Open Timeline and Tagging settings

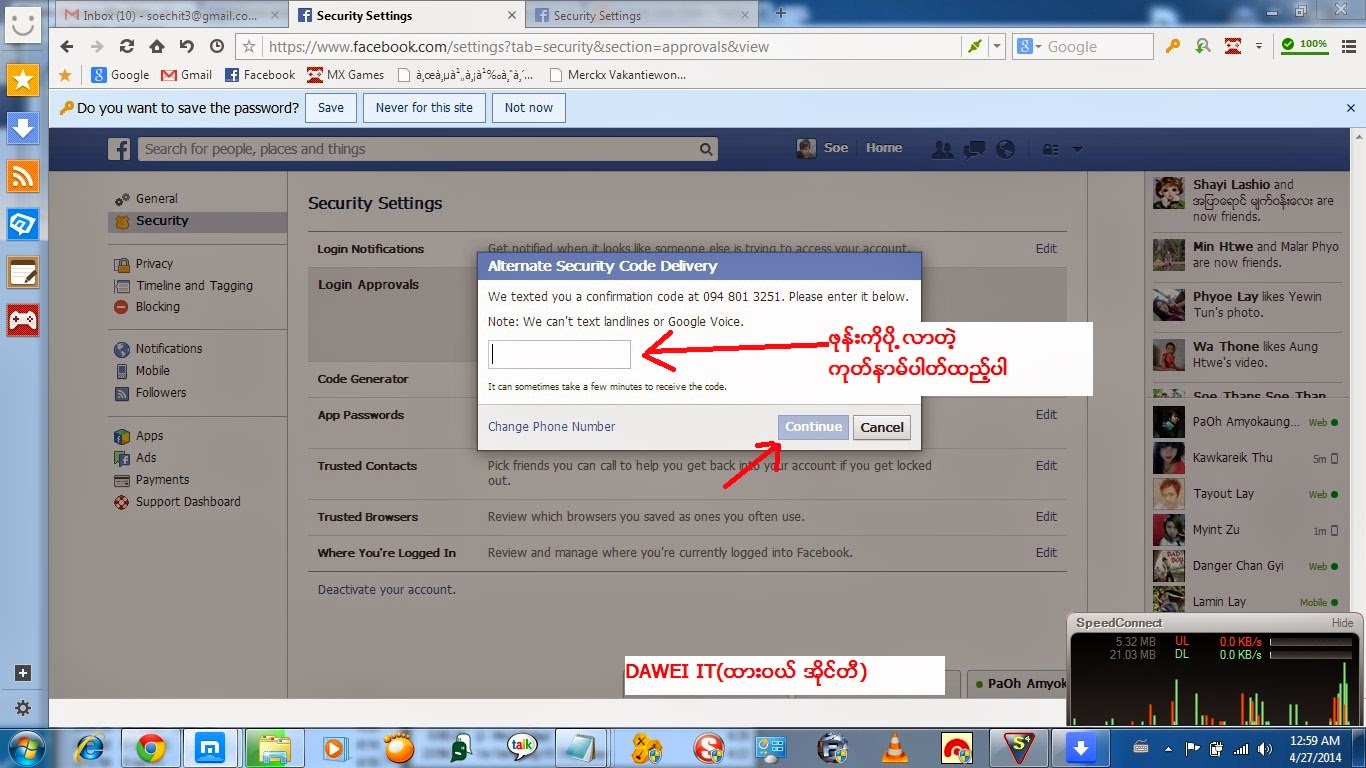point(195,285)
